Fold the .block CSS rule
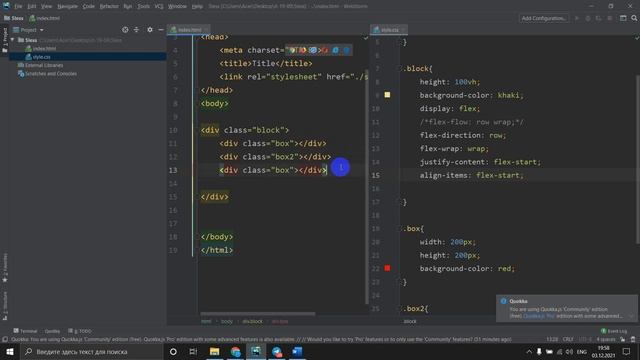The height and width of the screenshot is (360, 640). [x=401, y=69]
